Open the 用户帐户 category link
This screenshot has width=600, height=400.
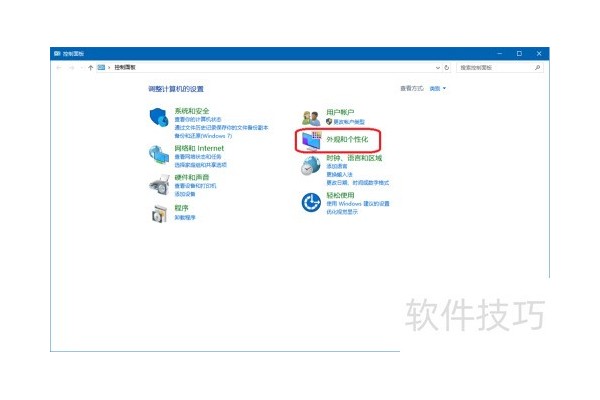(x=340, y=112)
